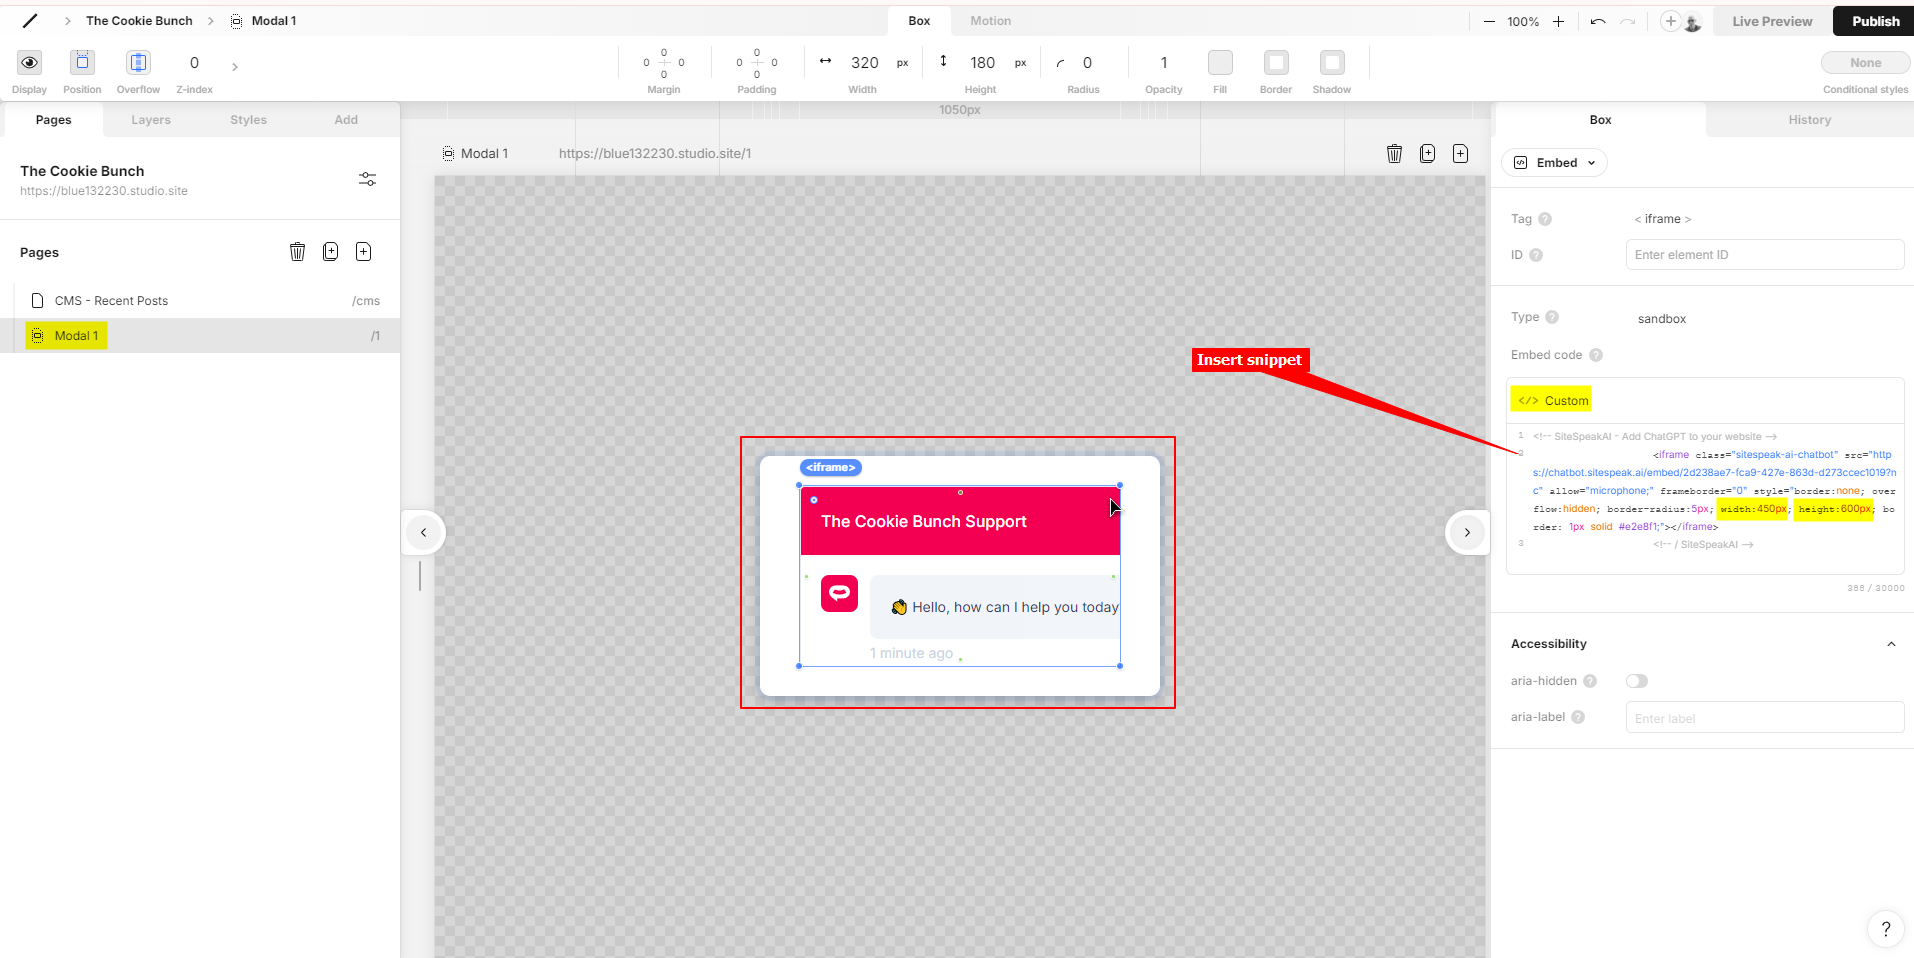Click the aria-hidden help icon
The width and height of the screenshot is (1914, 958).
pos(1590,681)
